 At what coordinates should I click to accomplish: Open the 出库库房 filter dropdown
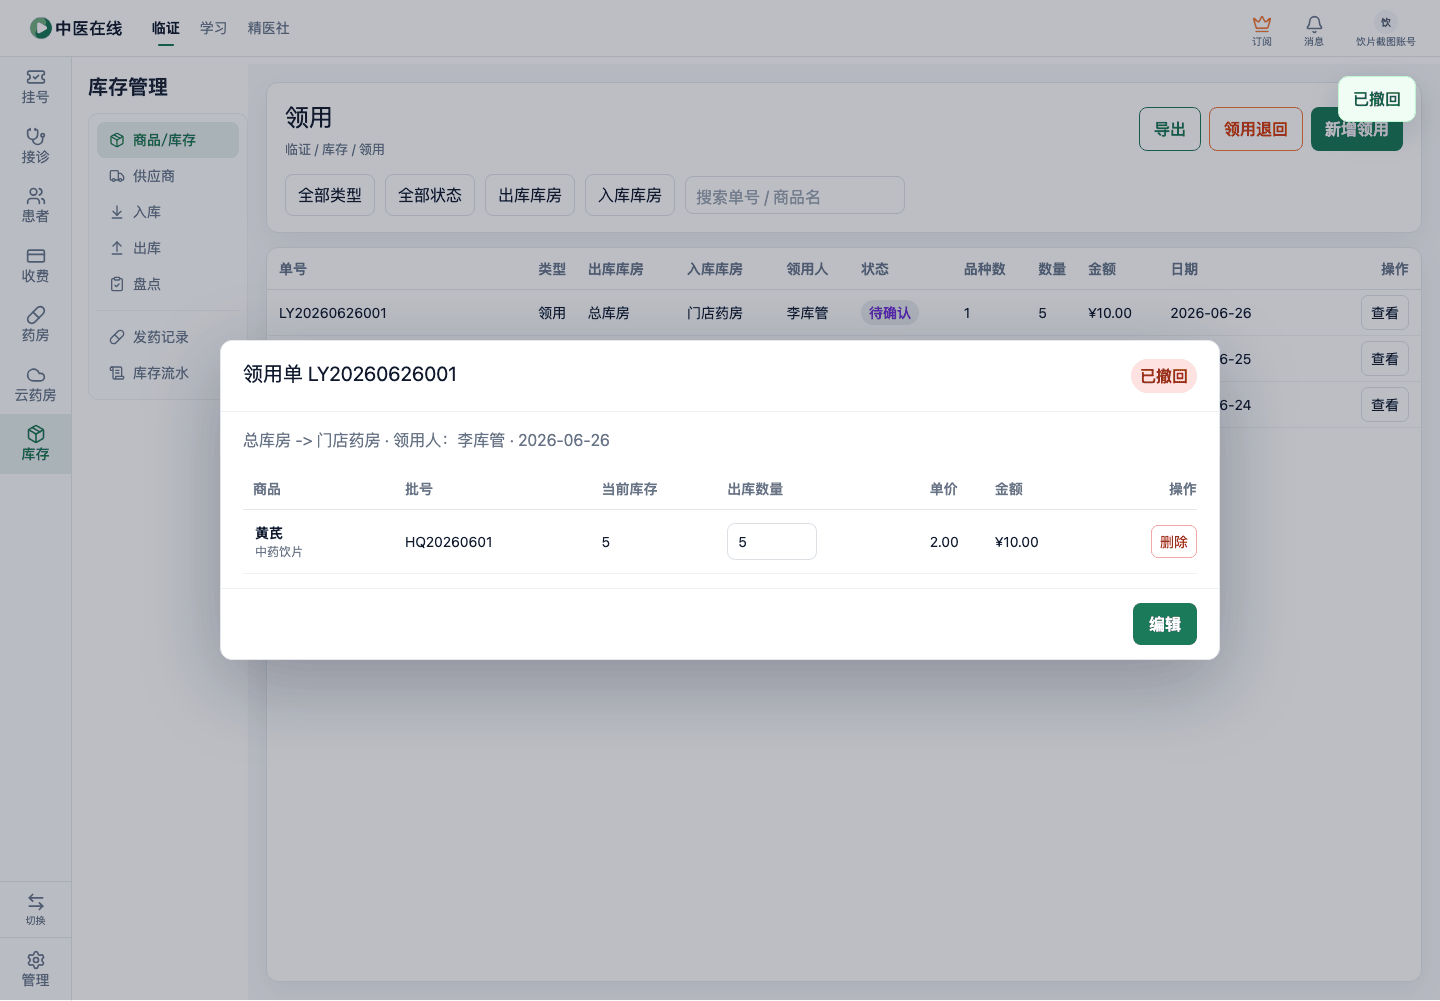click(530, 195)
